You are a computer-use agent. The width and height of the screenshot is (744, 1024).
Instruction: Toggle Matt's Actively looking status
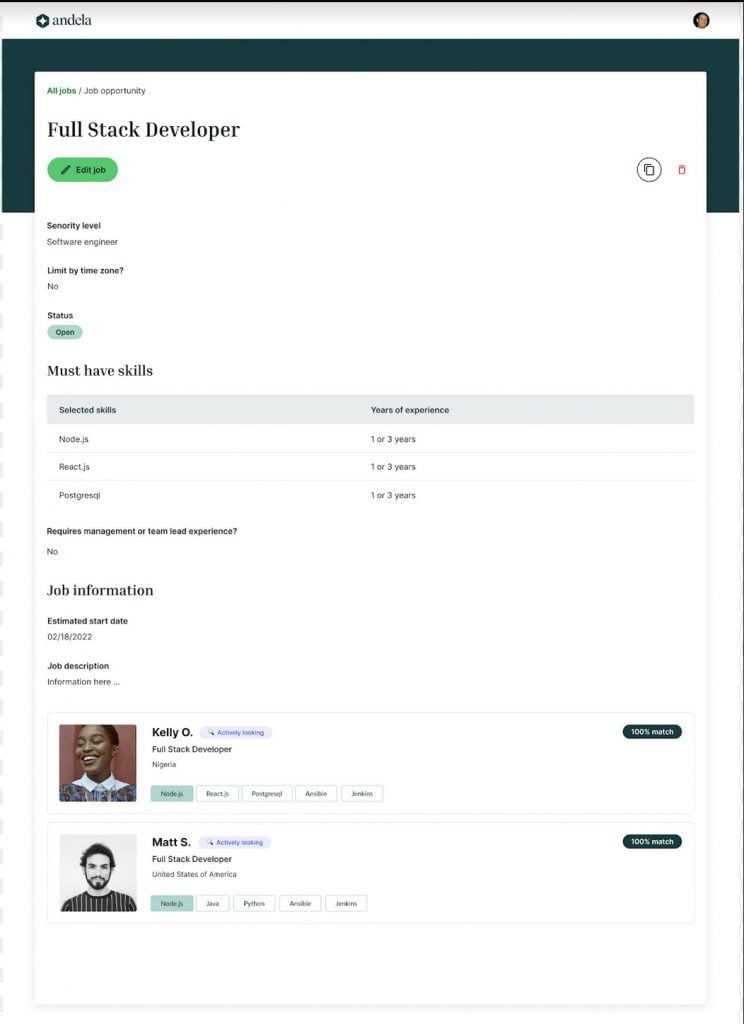coord(234,842)
